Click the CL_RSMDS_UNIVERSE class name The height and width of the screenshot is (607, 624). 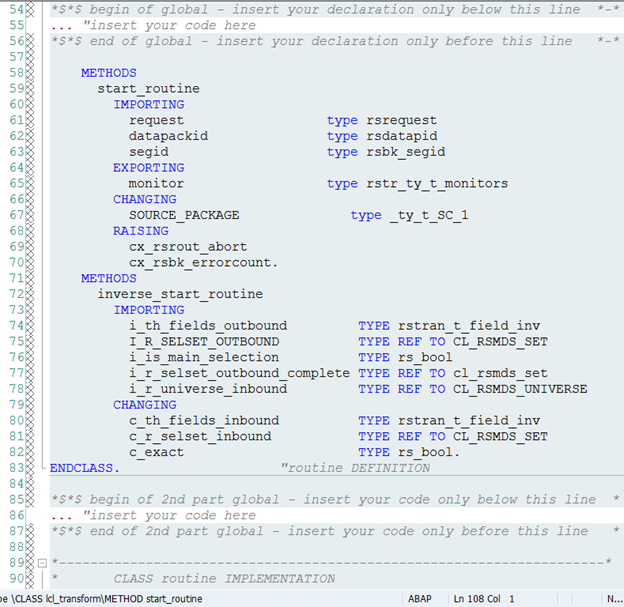520,389
